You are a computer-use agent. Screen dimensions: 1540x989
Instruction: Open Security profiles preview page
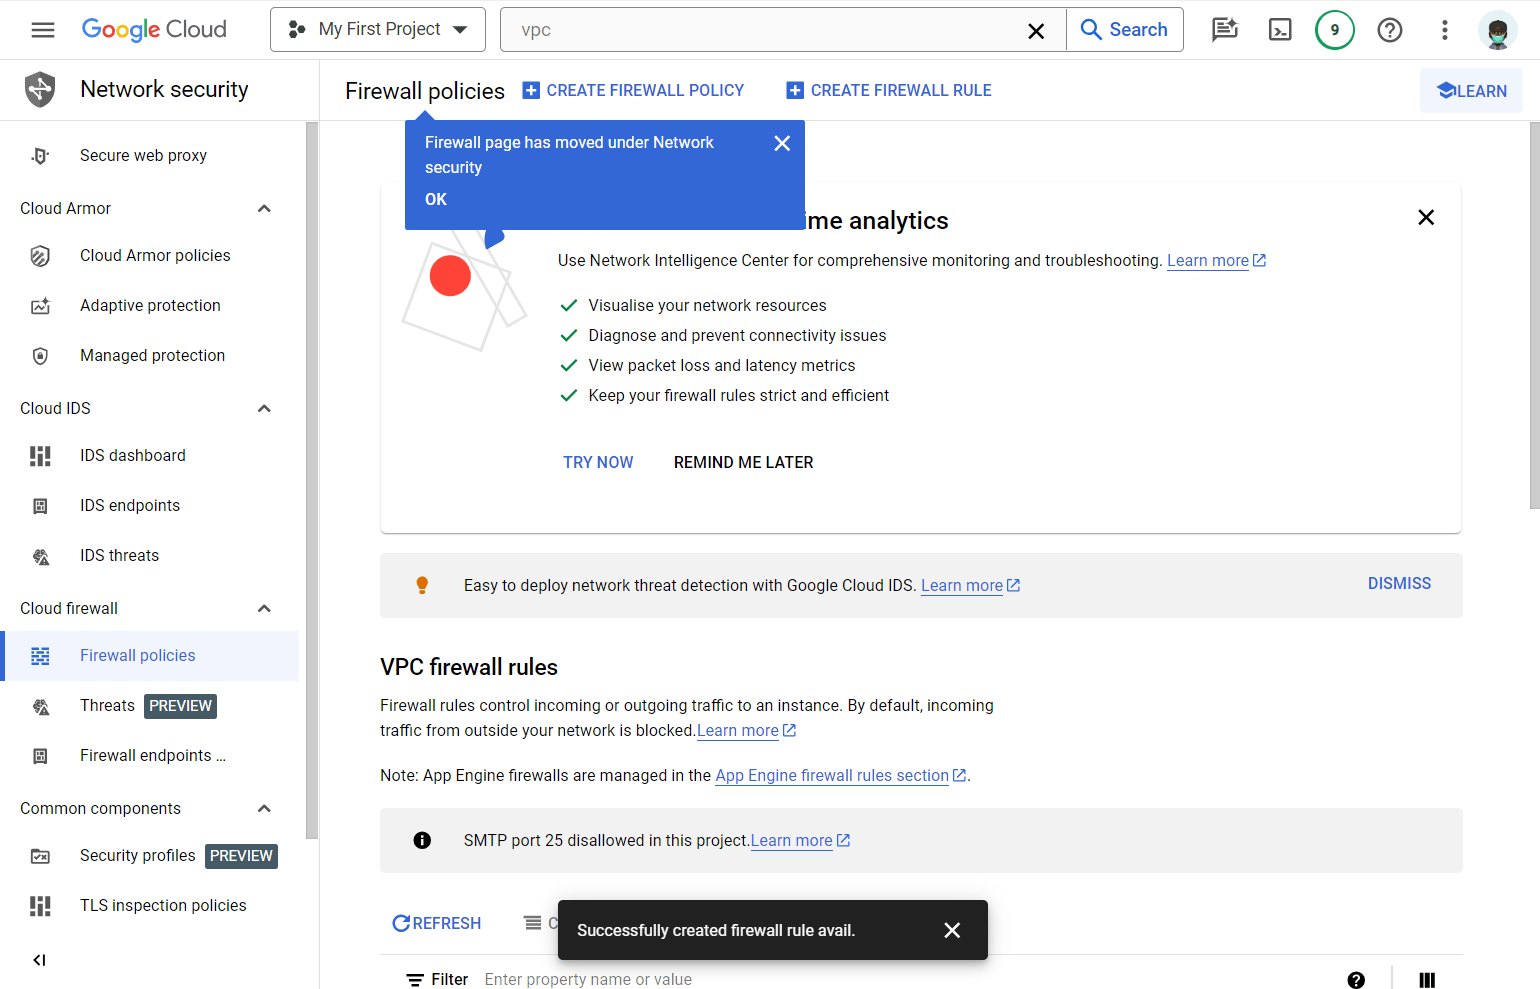point(150,856)
